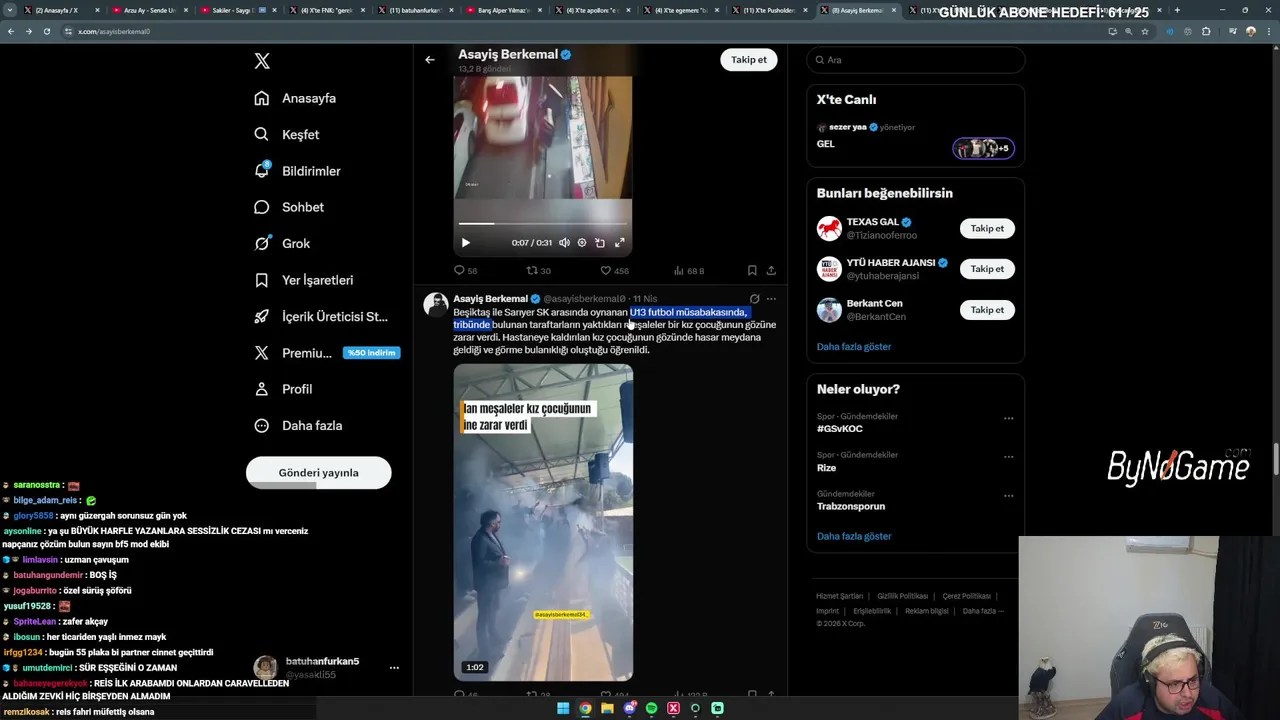The image size is (1280, 720).
Task: Open Bildirimler notifications
Action: click(x=297, y=171)
